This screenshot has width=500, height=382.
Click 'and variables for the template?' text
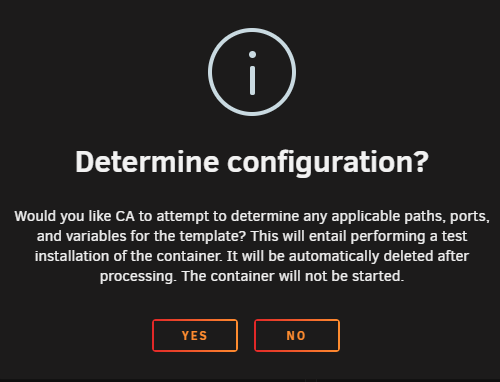tap(141, 236)
